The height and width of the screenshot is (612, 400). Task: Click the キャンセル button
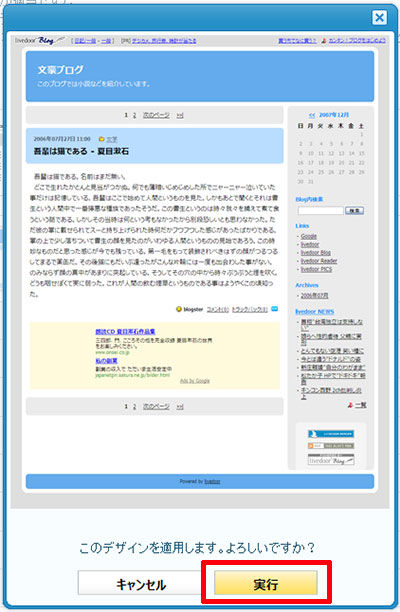coord(141,583)
